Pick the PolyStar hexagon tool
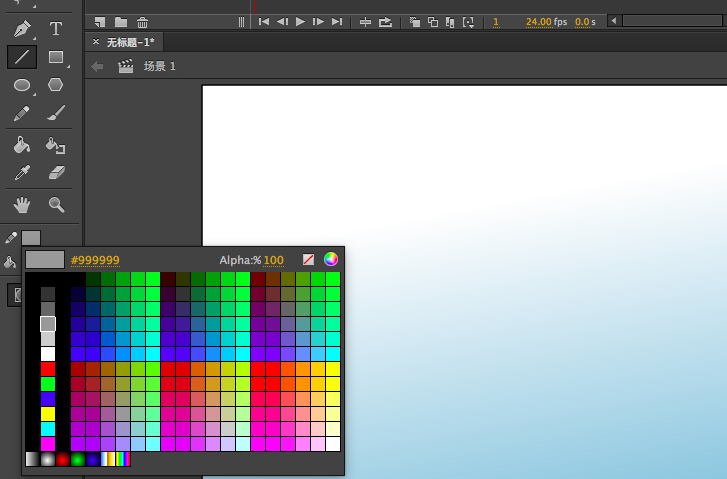Image resolution: width=727 pixels, height=479 pixels. point(56,84)
